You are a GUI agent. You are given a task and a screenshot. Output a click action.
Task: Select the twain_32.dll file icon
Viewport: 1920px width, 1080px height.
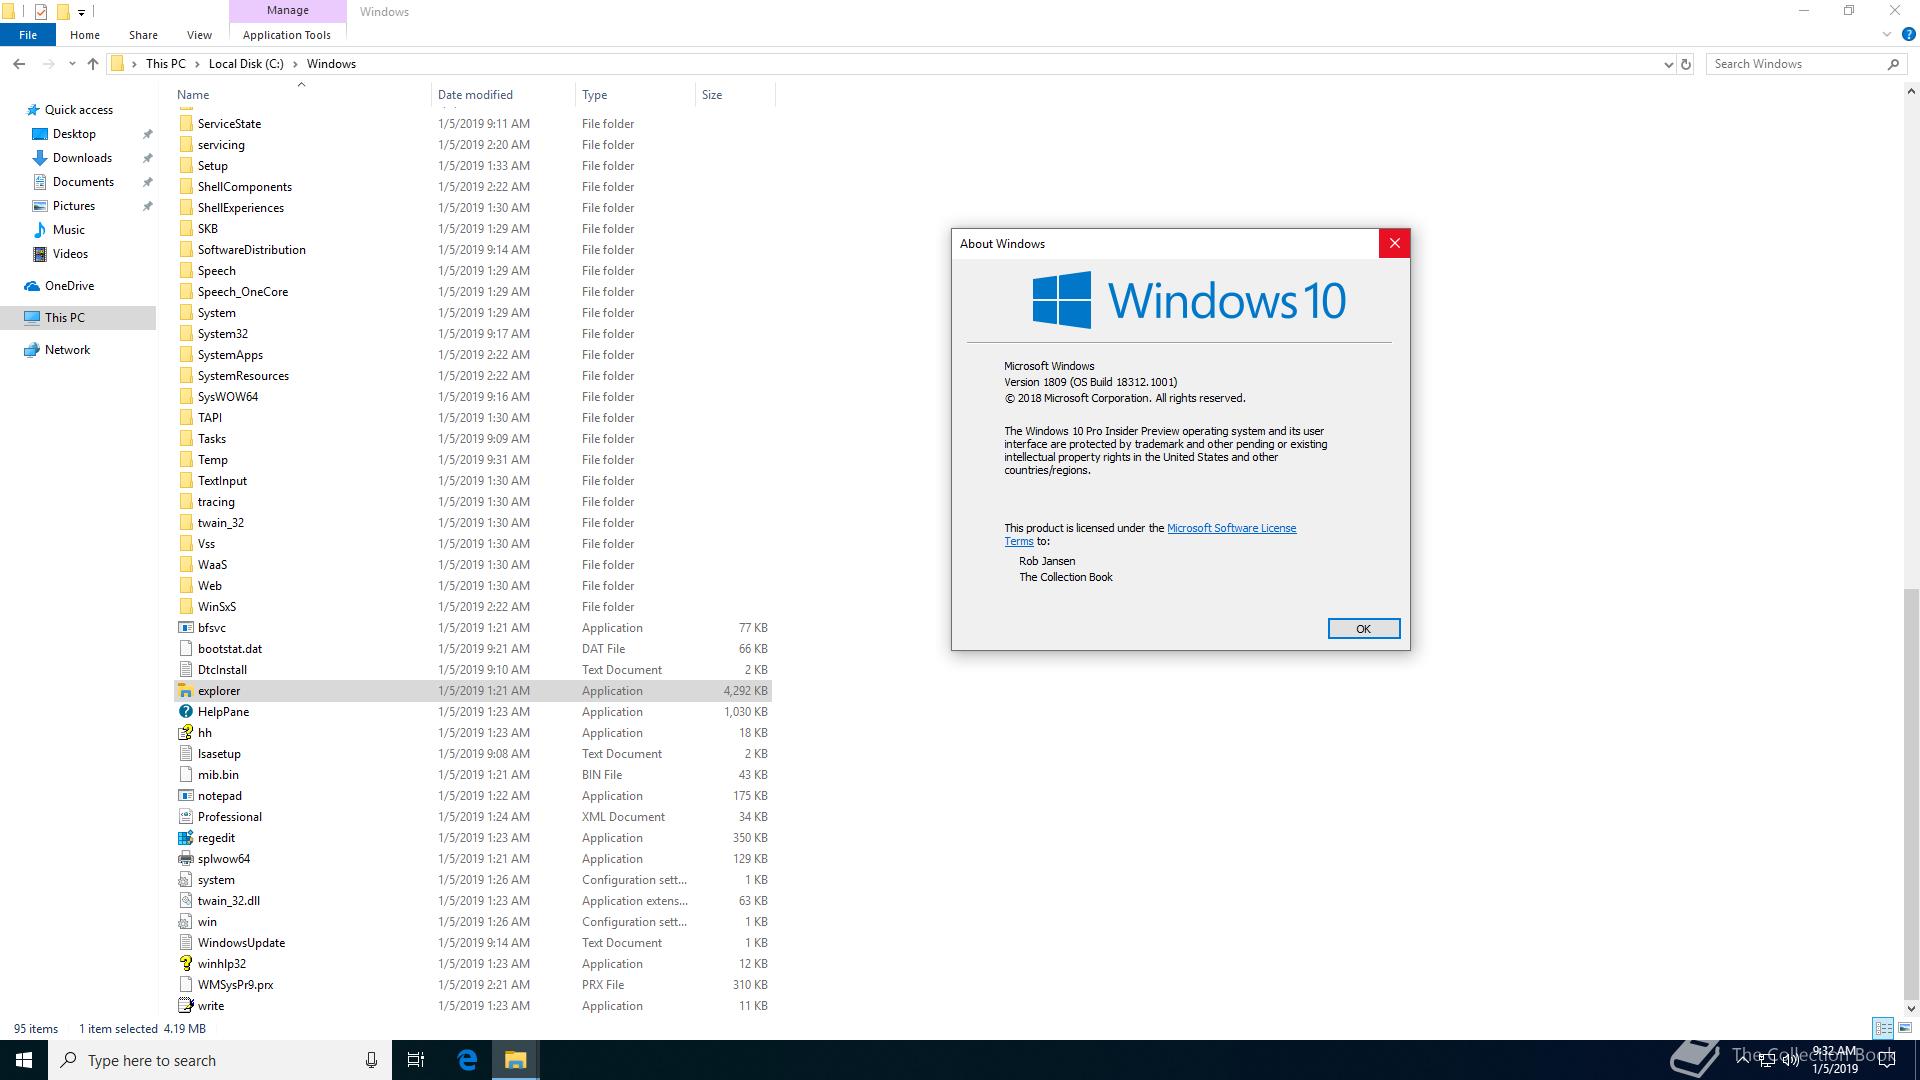point(186,901)
